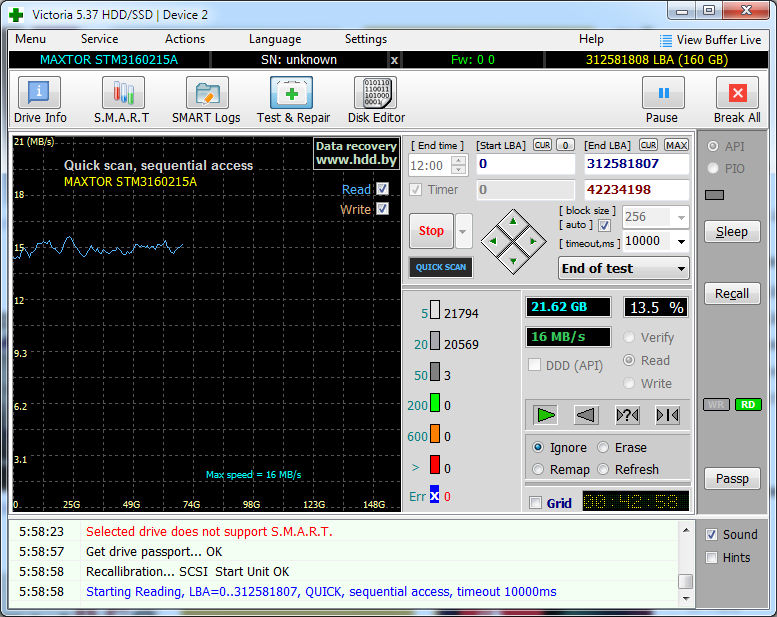Enable the Hints checkbox
Image resolution: width=777 pixels, height=617 pixels.
click(711, 558)
